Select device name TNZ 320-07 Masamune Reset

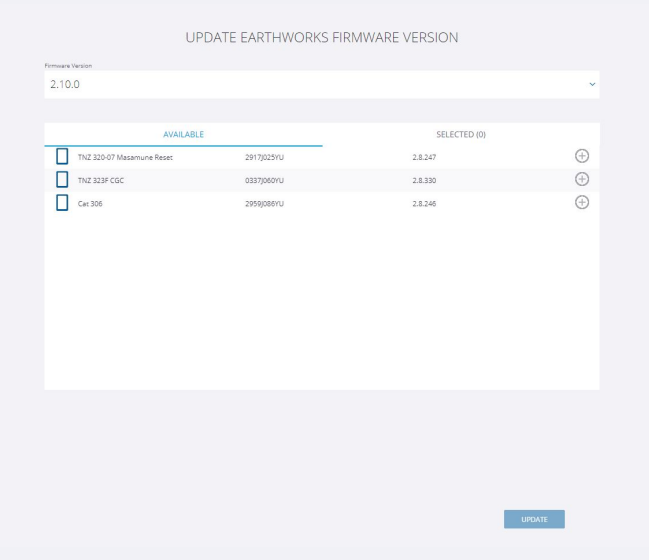pos(125,157)
